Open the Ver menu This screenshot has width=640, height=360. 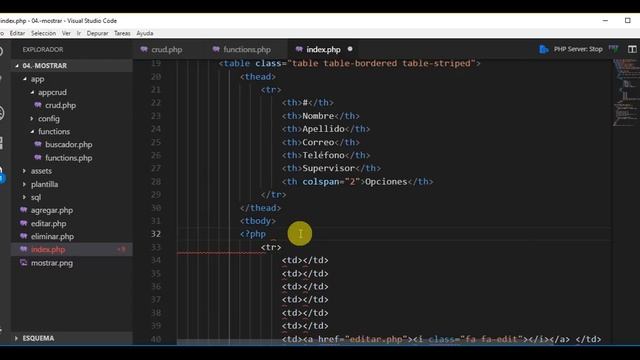click(66, 33)
